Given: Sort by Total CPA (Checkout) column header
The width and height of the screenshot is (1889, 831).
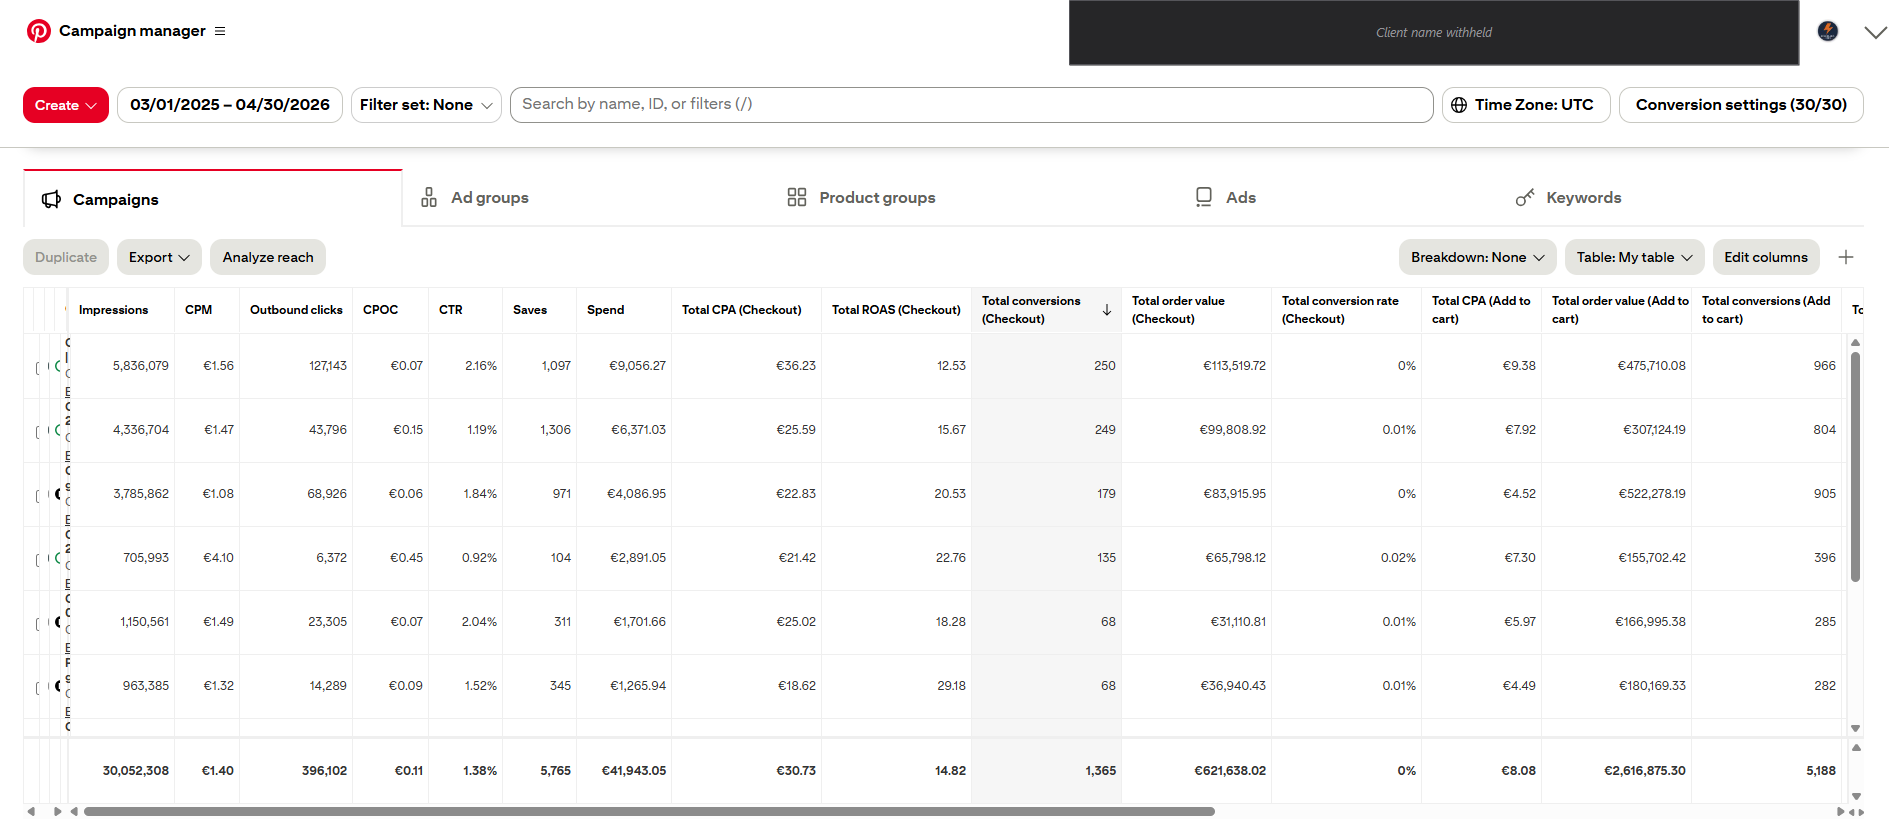Looking at the screenshot, I should pyautogui.click(x=741, y=310).
